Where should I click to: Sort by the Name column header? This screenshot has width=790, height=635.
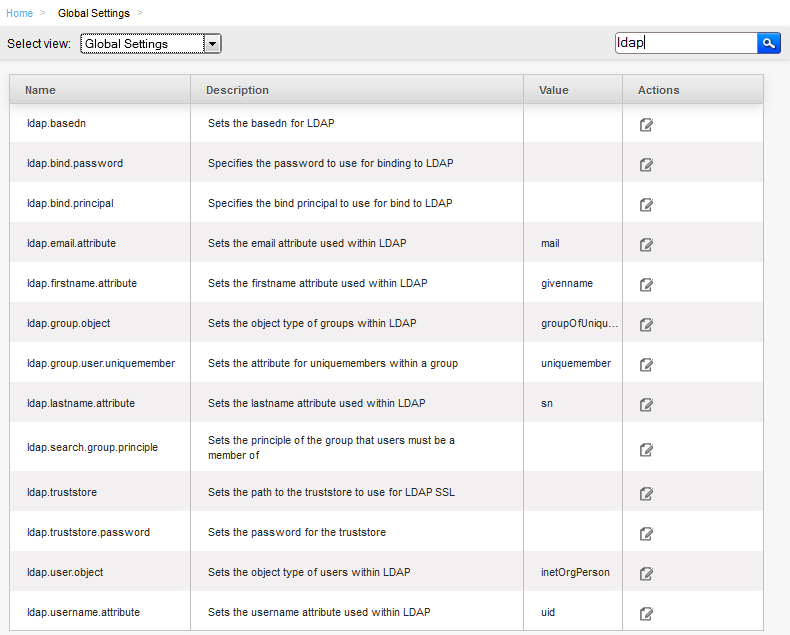click(x=40, y=90)
